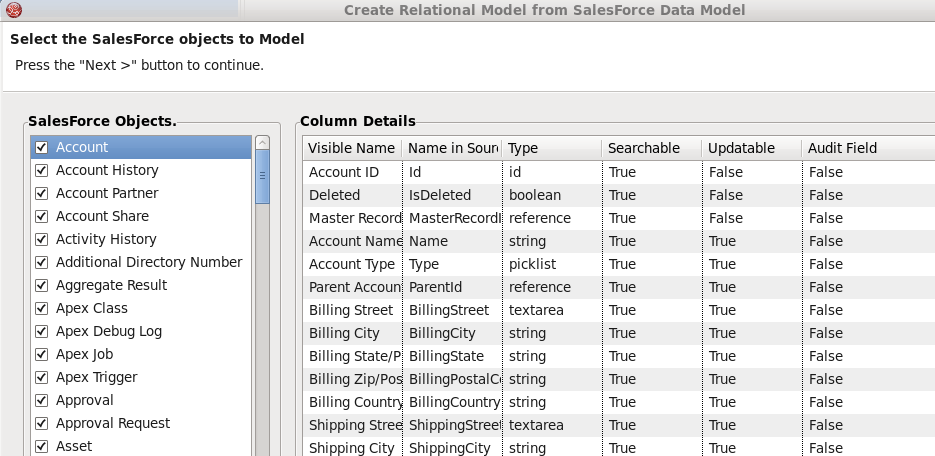Click the objects list scroll-up arrow
The height and width of the screenshot is (456, 935).
(x=262, y=142)
